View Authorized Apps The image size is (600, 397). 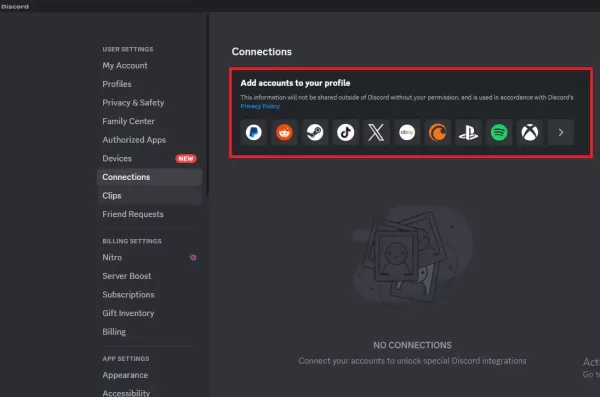[x=150, y=140]
